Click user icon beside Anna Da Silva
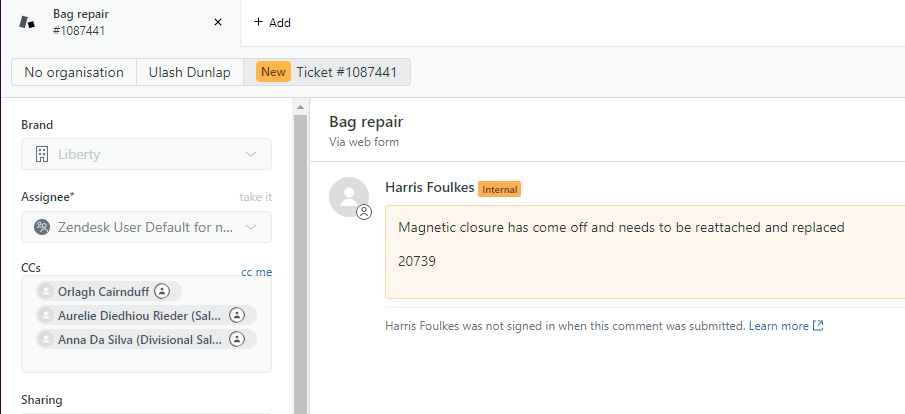 (237, 339)
